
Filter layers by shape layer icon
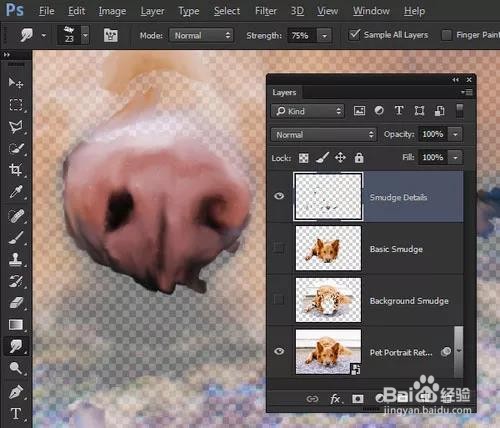419,111
